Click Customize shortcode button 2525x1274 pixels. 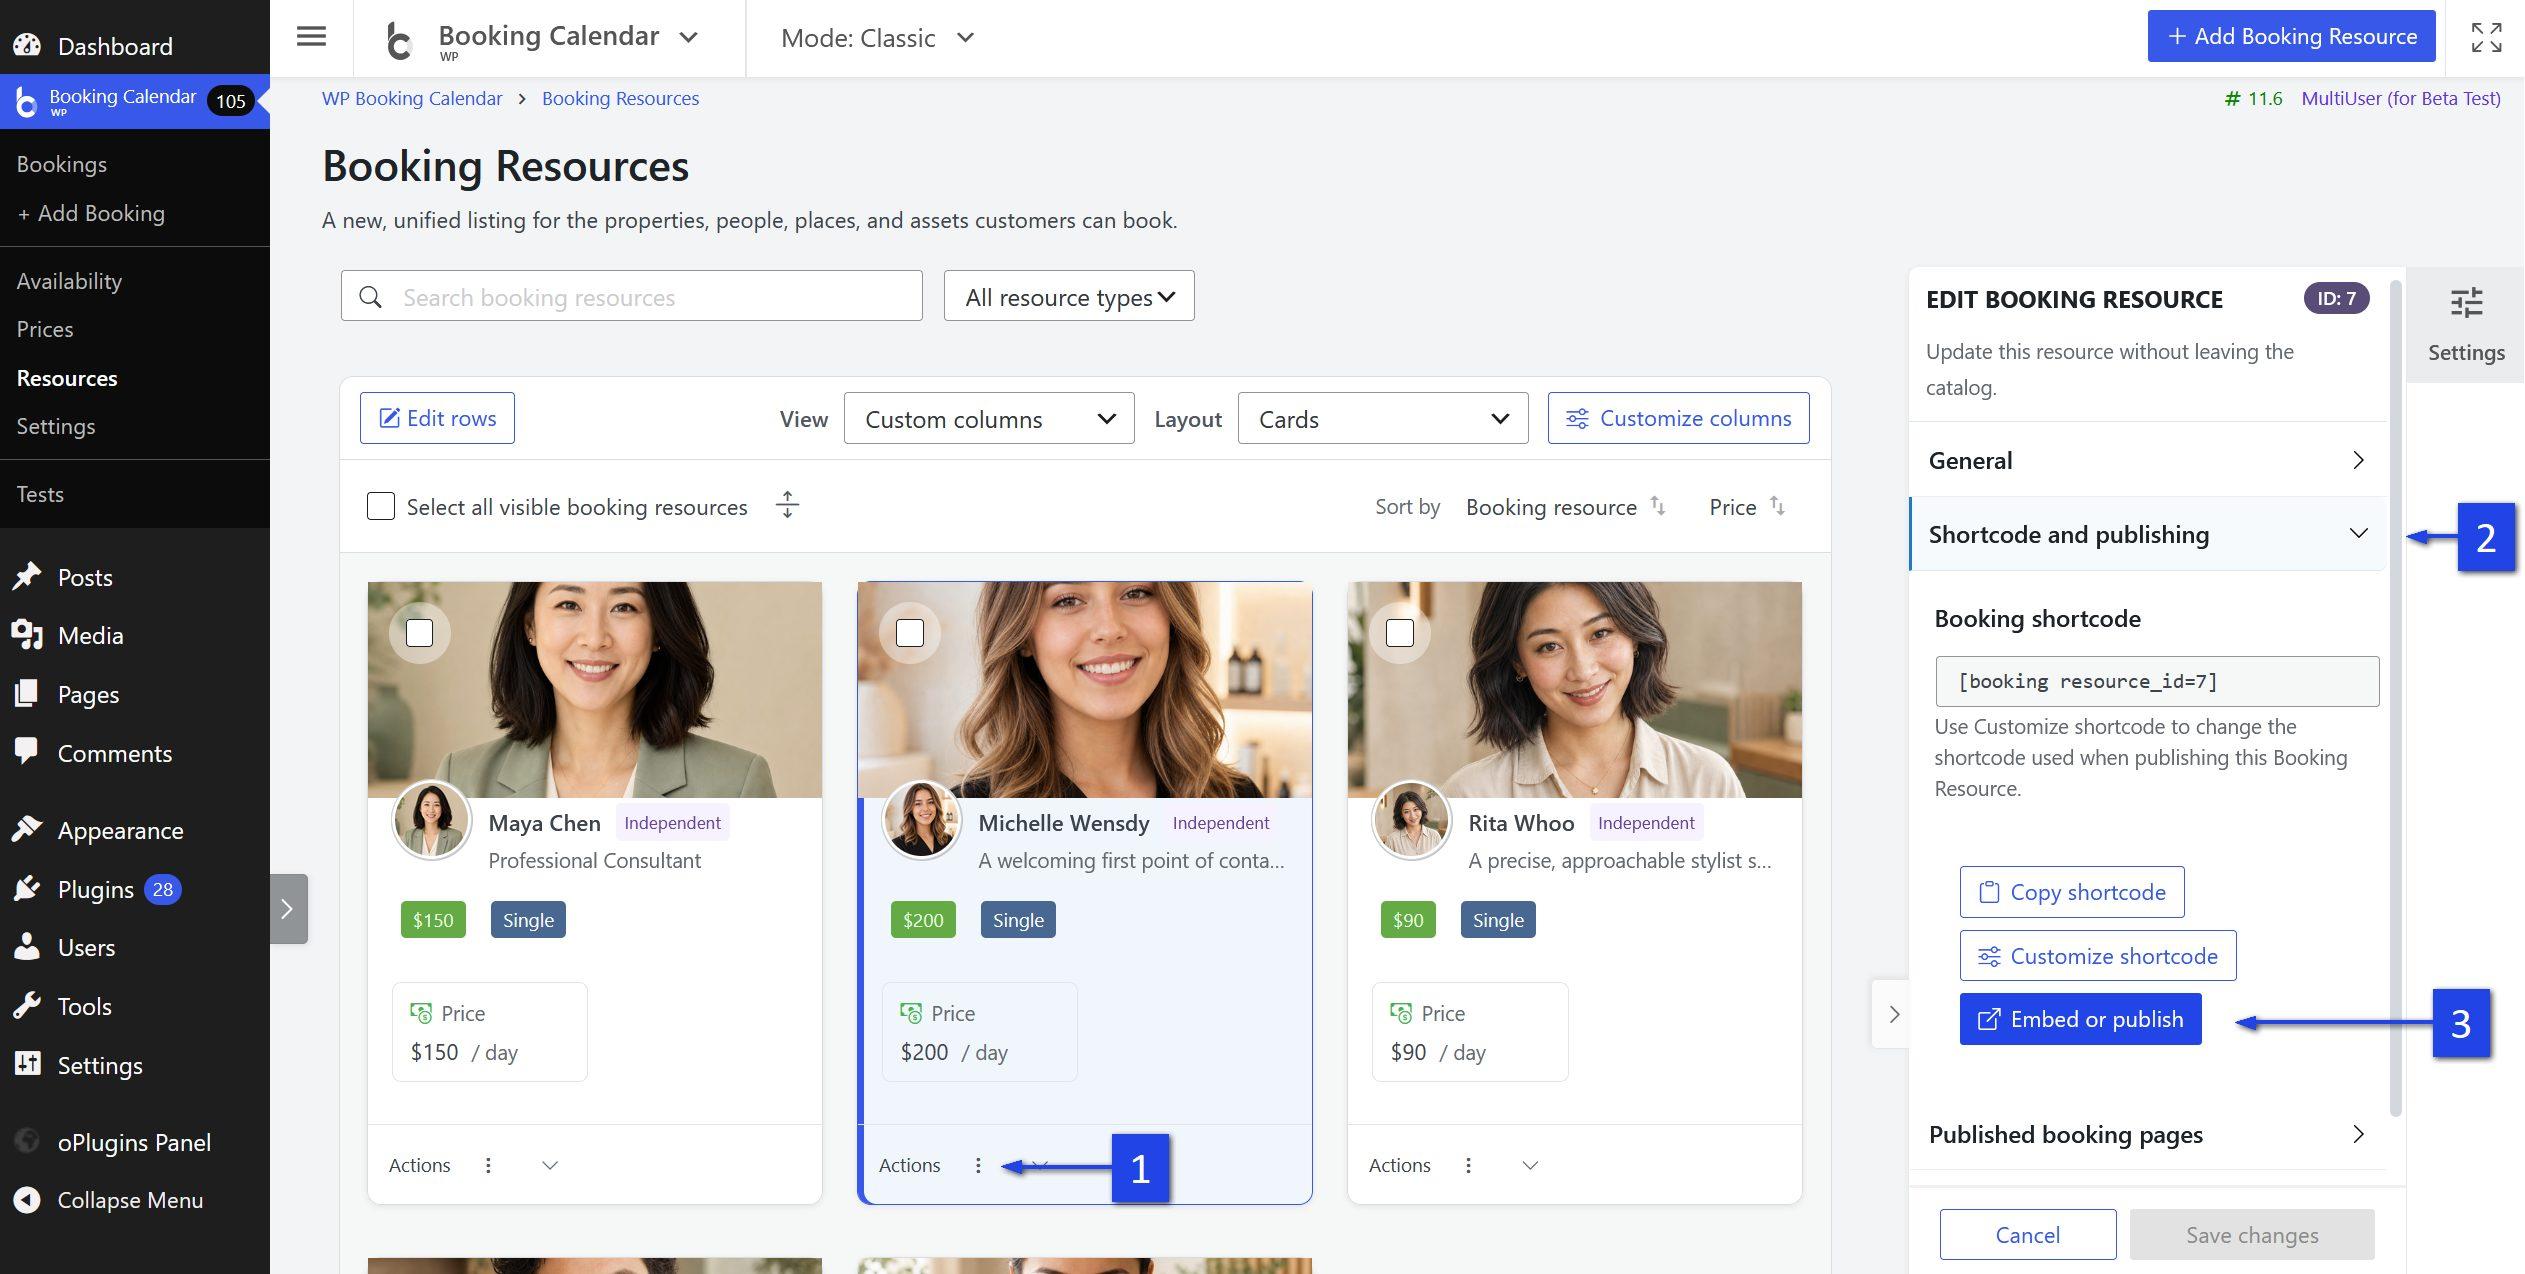coord(2098,956)
